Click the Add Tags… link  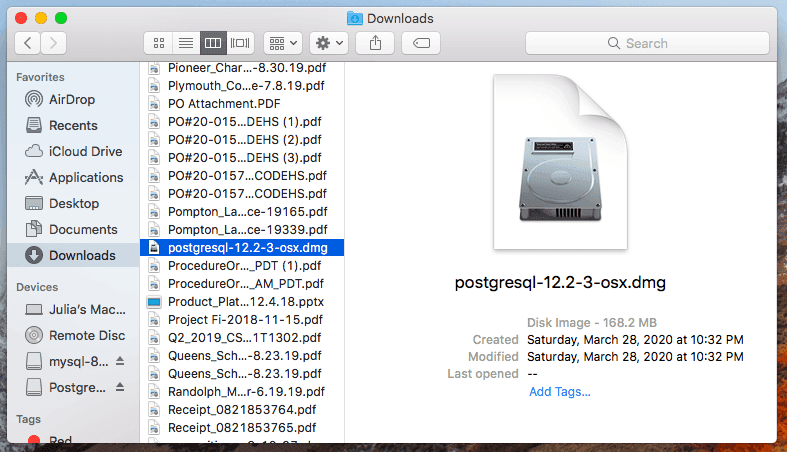[559, 391]
